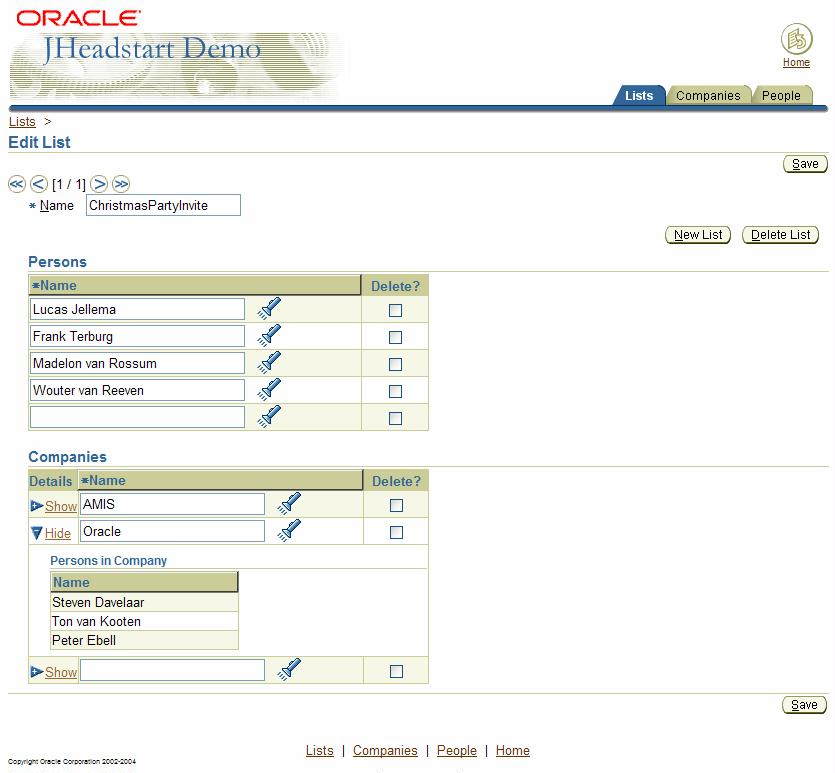Collapse Oracle details with Hide
The width and height of the screenshot is (835, 773).
pos(57,533)
